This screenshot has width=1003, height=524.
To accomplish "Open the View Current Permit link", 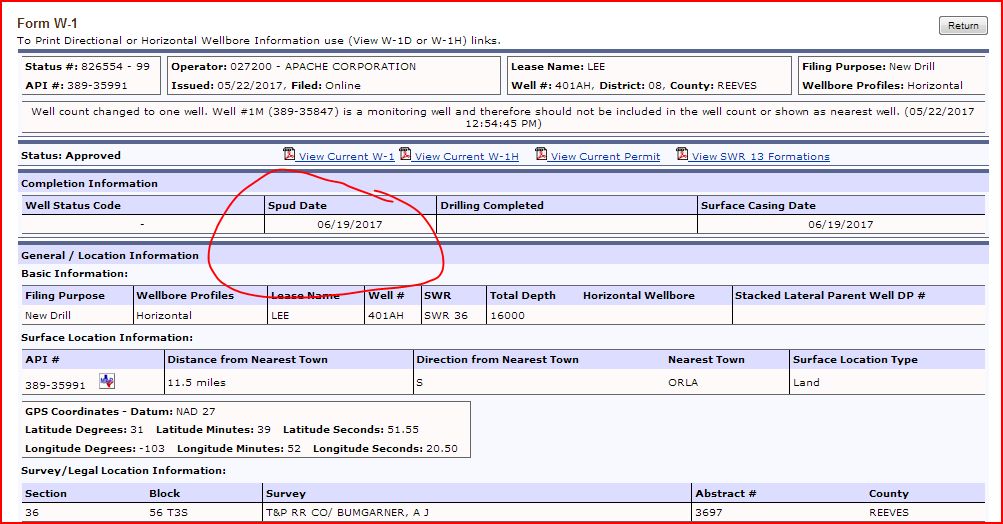I will [x=605, y=156].
